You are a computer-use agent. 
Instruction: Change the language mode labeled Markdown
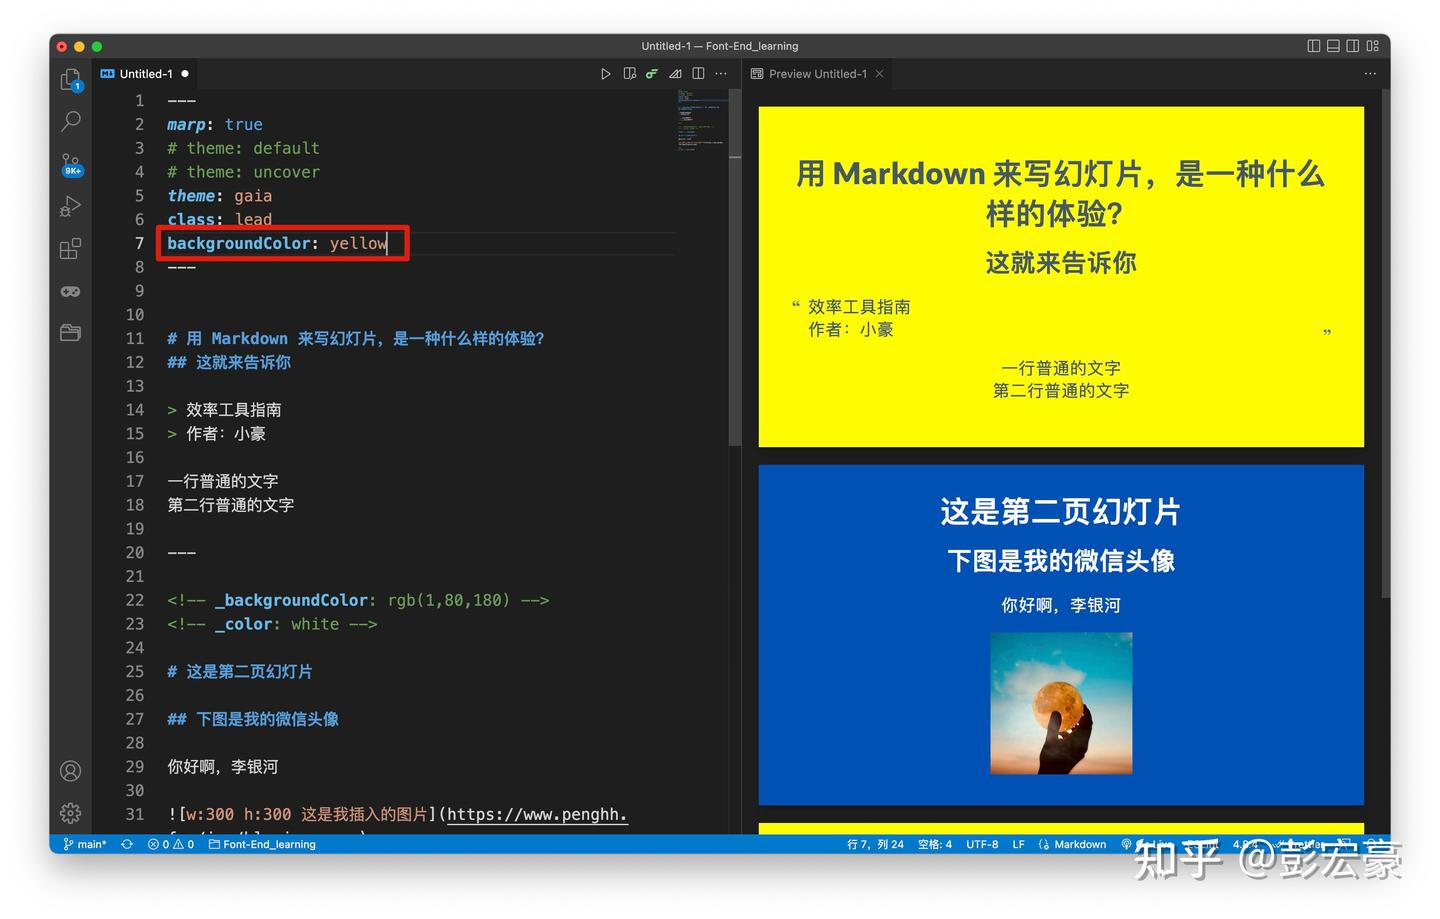[x=1081, y=844]
